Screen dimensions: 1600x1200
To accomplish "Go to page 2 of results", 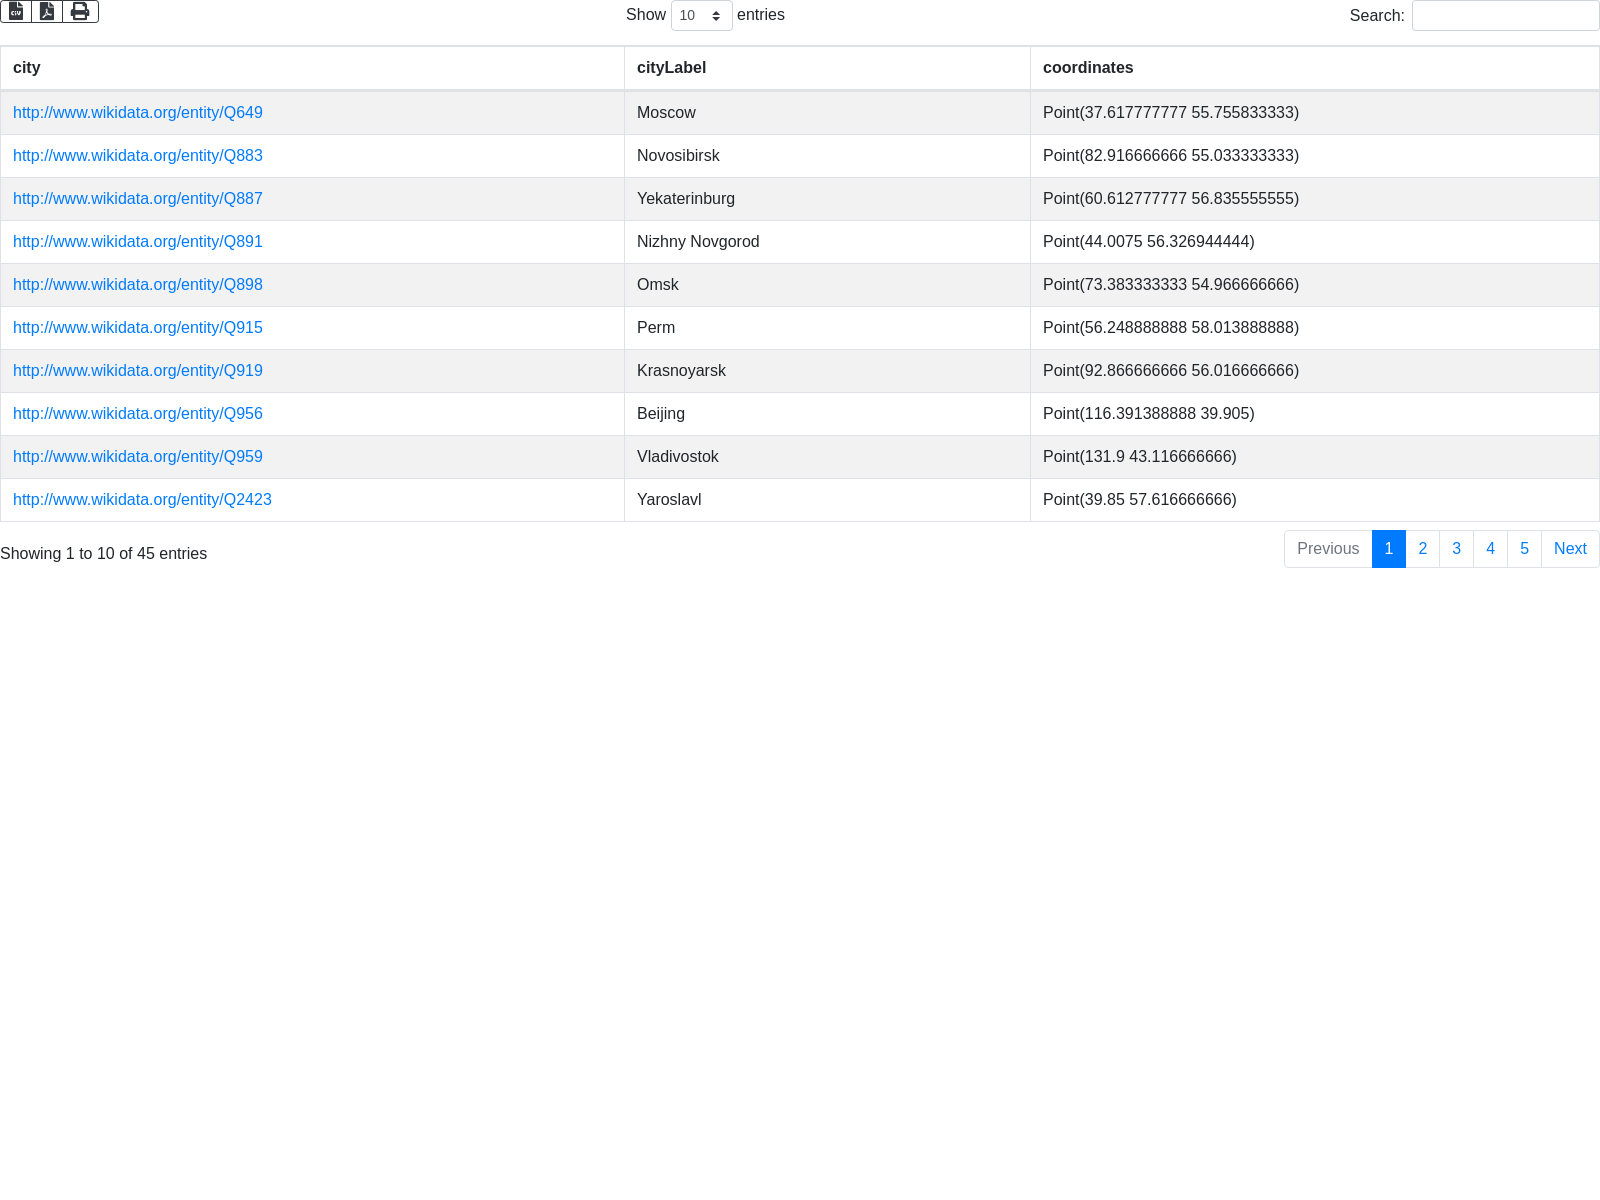I will coord(1422,549).
